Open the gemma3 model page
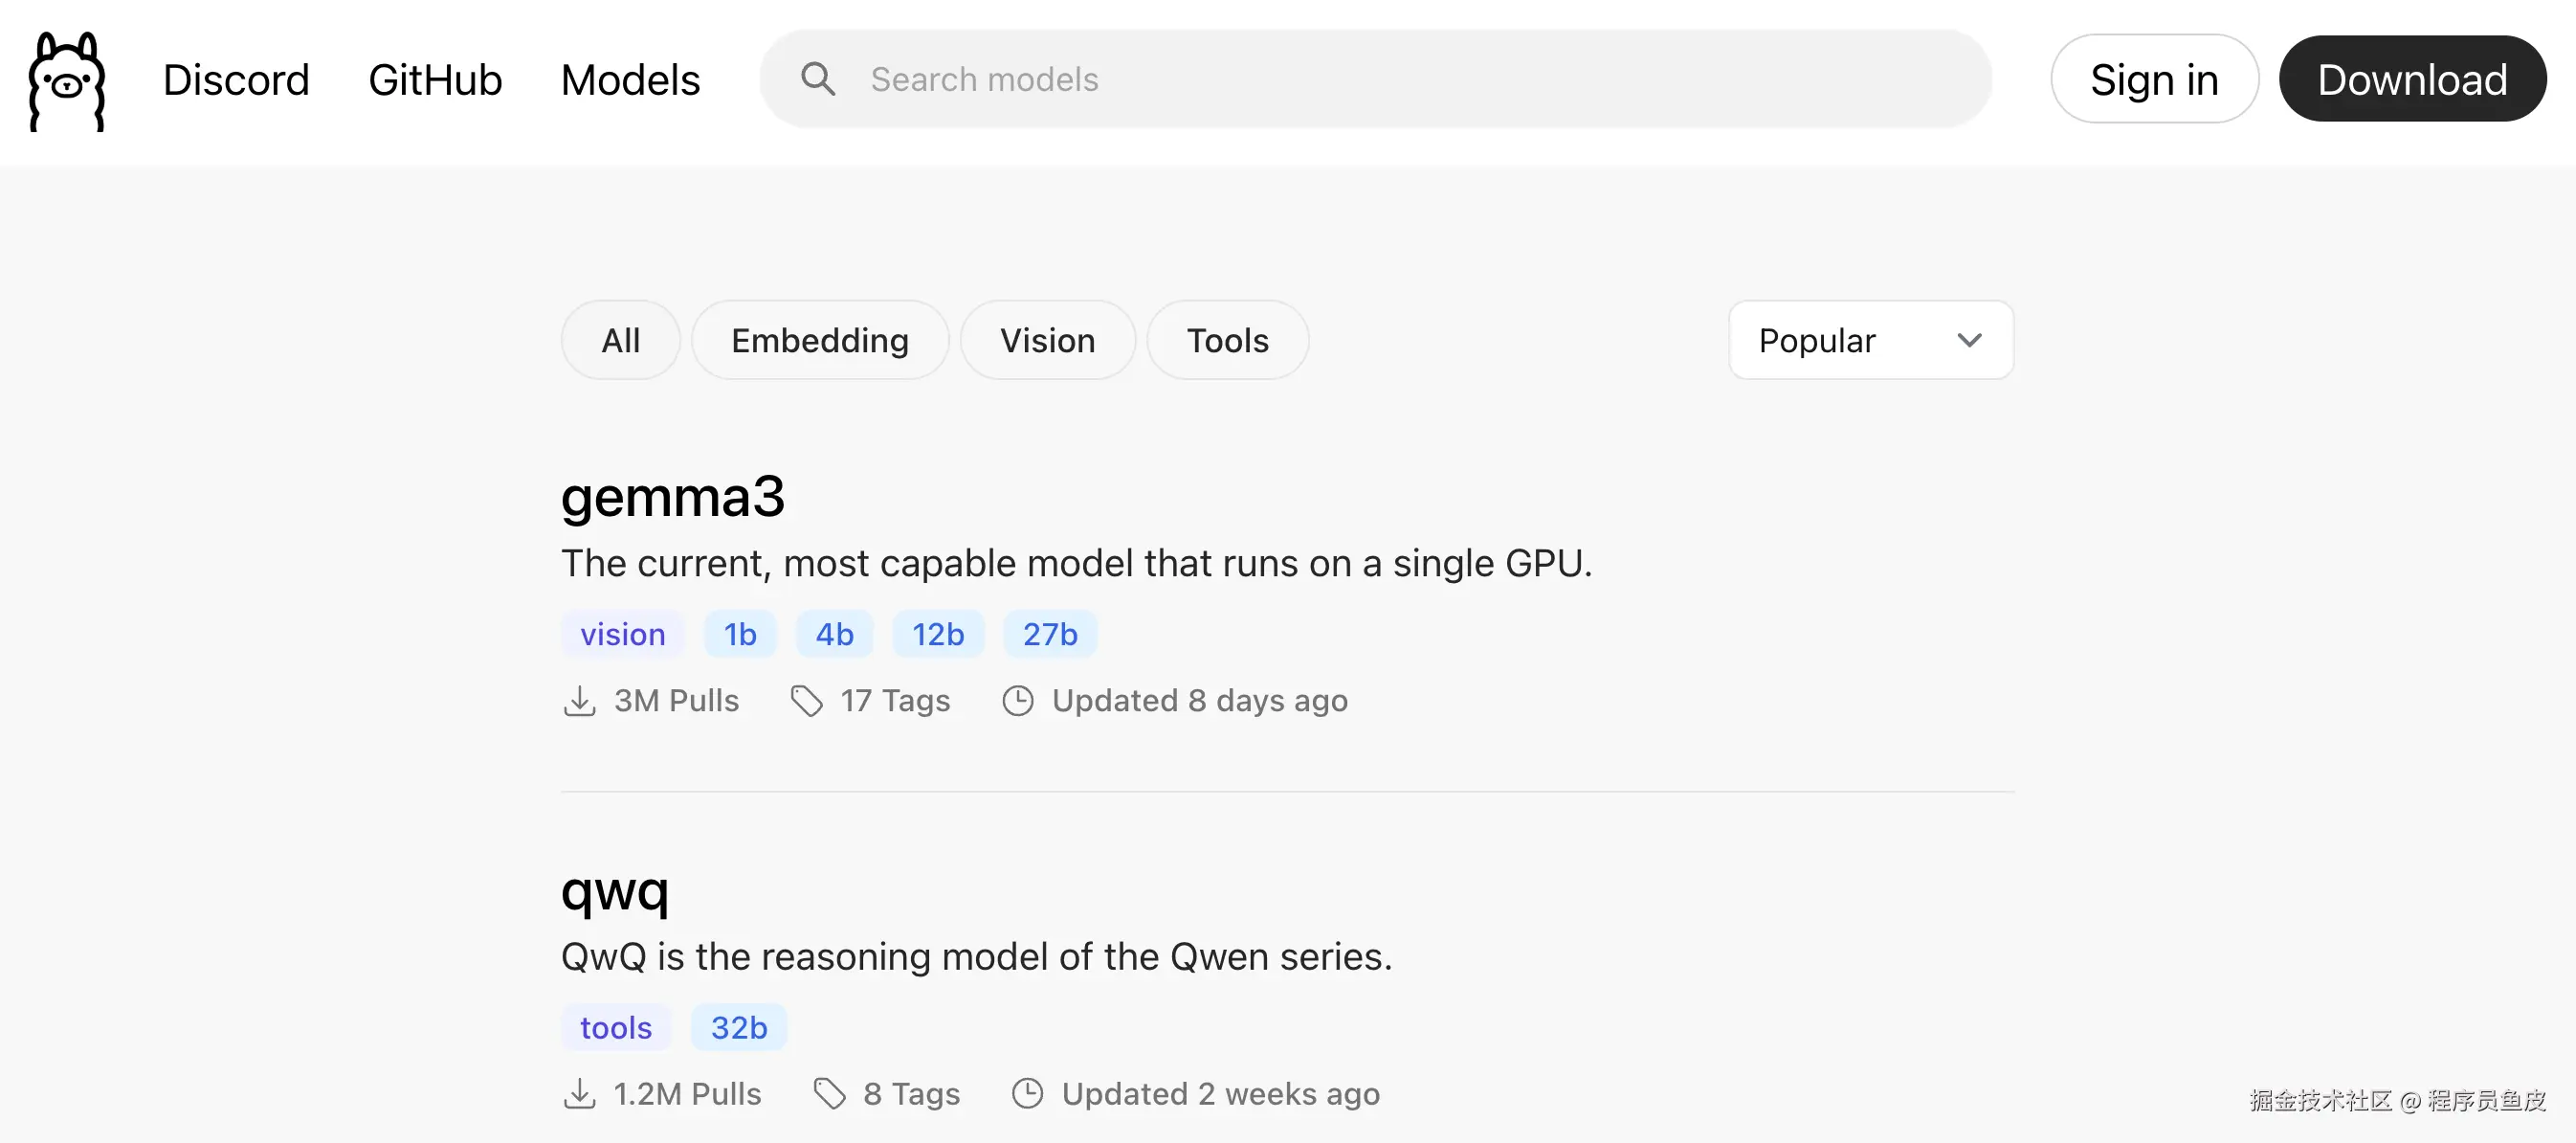 point(672,497)
